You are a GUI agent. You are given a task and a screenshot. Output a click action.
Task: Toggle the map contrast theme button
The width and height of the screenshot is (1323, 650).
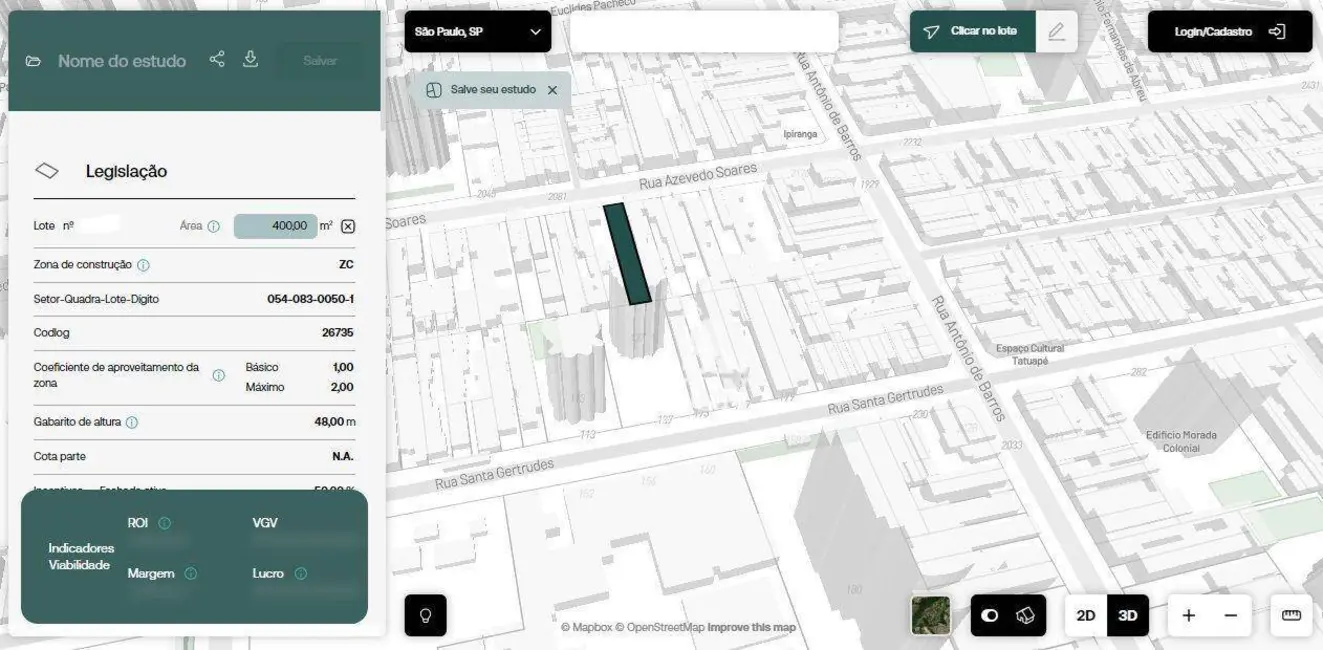point(990,616)
